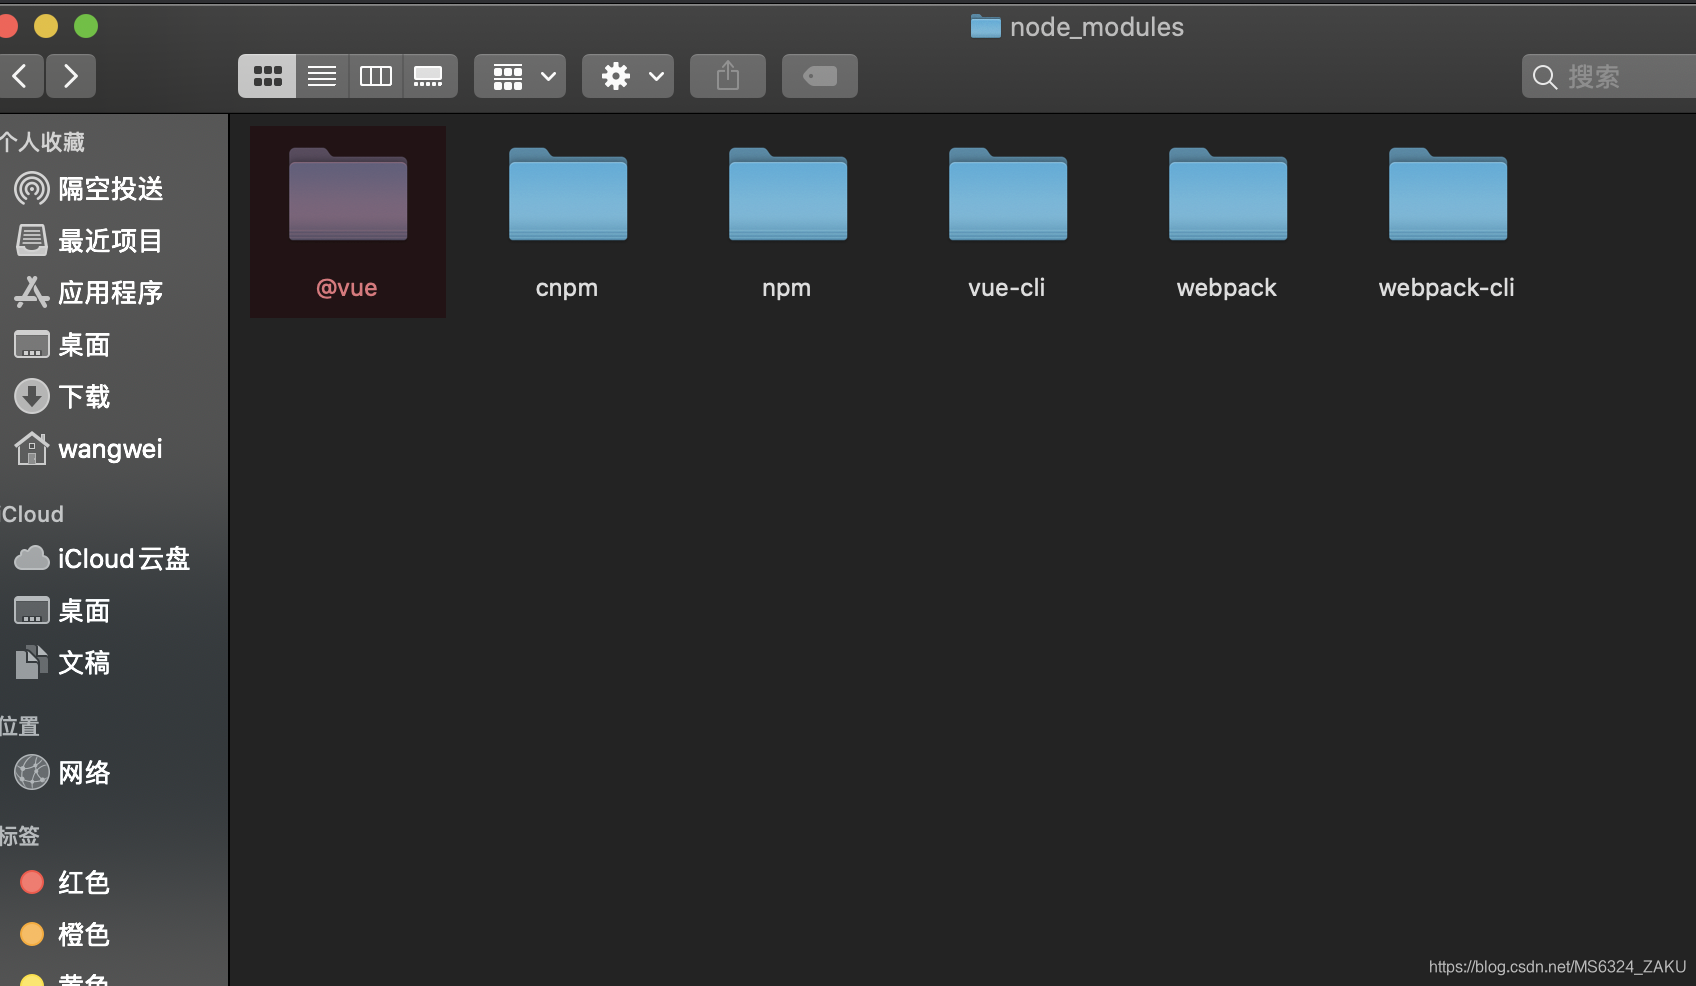The width and height of the screenshot is (1696, 986).
Task: Click the green zoom window button
Action: click(86, 26)
